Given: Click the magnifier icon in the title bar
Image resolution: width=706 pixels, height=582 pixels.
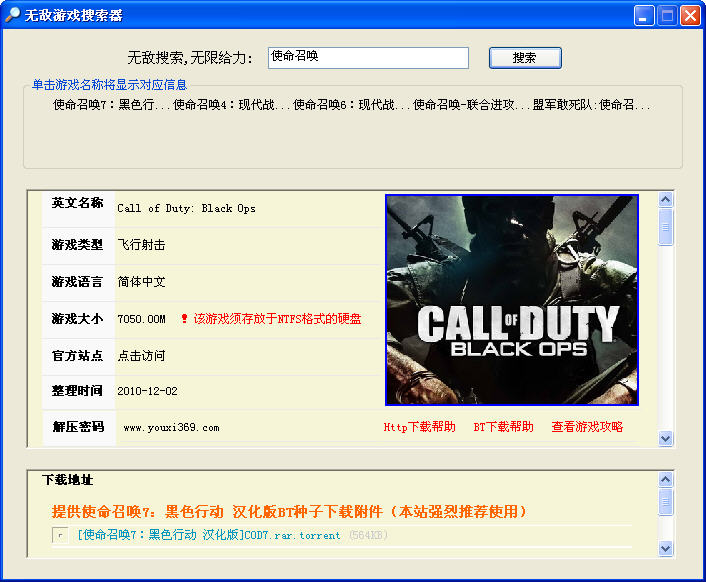Looking at the screenshot, I should [12, 15].
